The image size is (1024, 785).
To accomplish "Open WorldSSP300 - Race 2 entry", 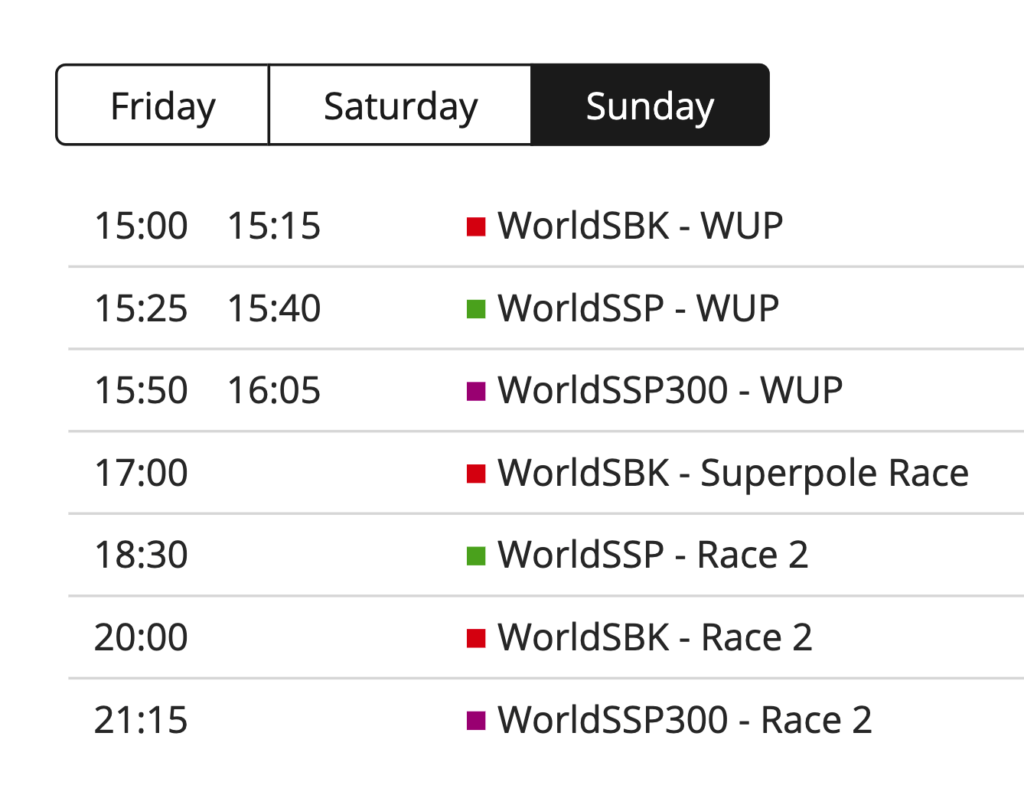I will [x=684, y=720].
